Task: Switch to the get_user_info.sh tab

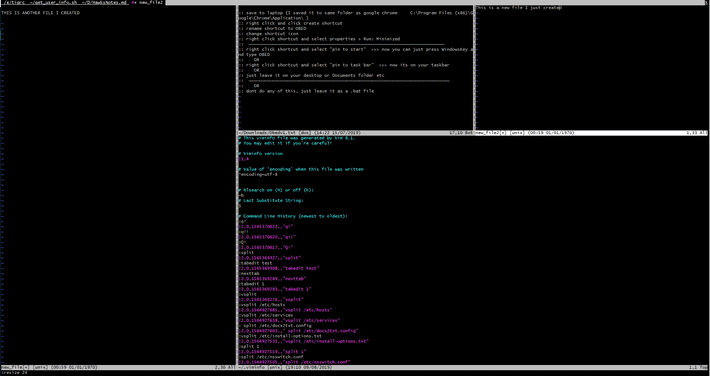Action: pos(53,2)
